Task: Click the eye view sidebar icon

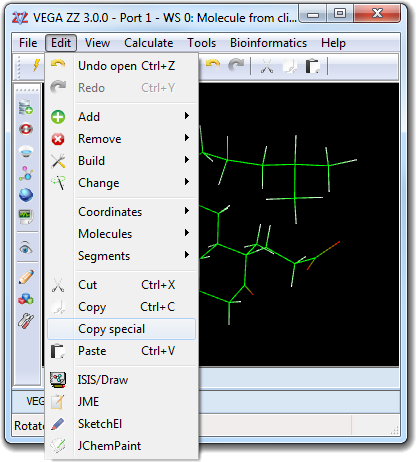Action: tap(26, 248)
